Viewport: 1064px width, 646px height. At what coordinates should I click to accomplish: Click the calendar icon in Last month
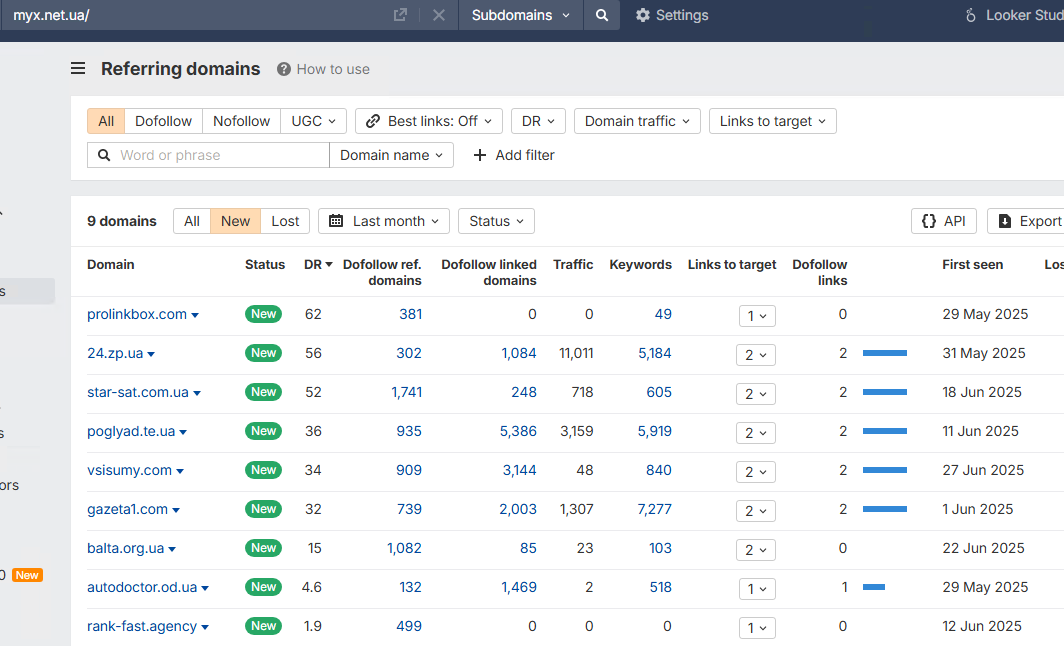pos(336,221)
